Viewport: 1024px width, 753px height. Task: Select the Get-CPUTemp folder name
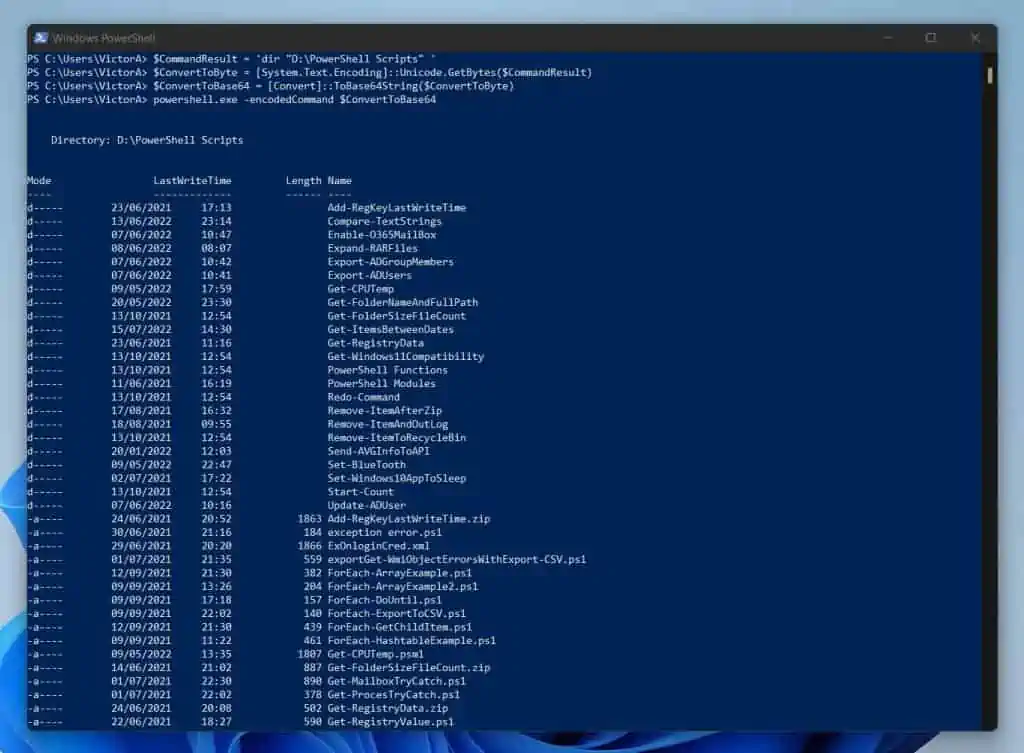coord(360,289)
